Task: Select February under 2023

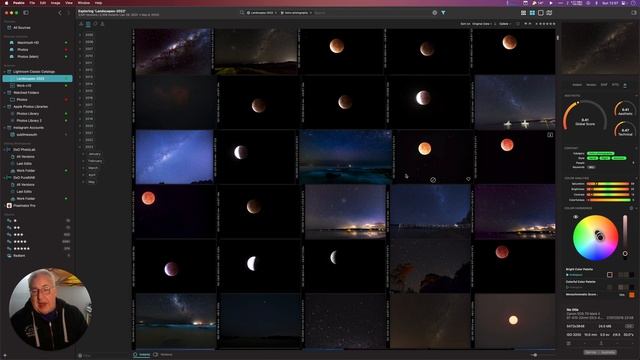Action: point(95,161)
